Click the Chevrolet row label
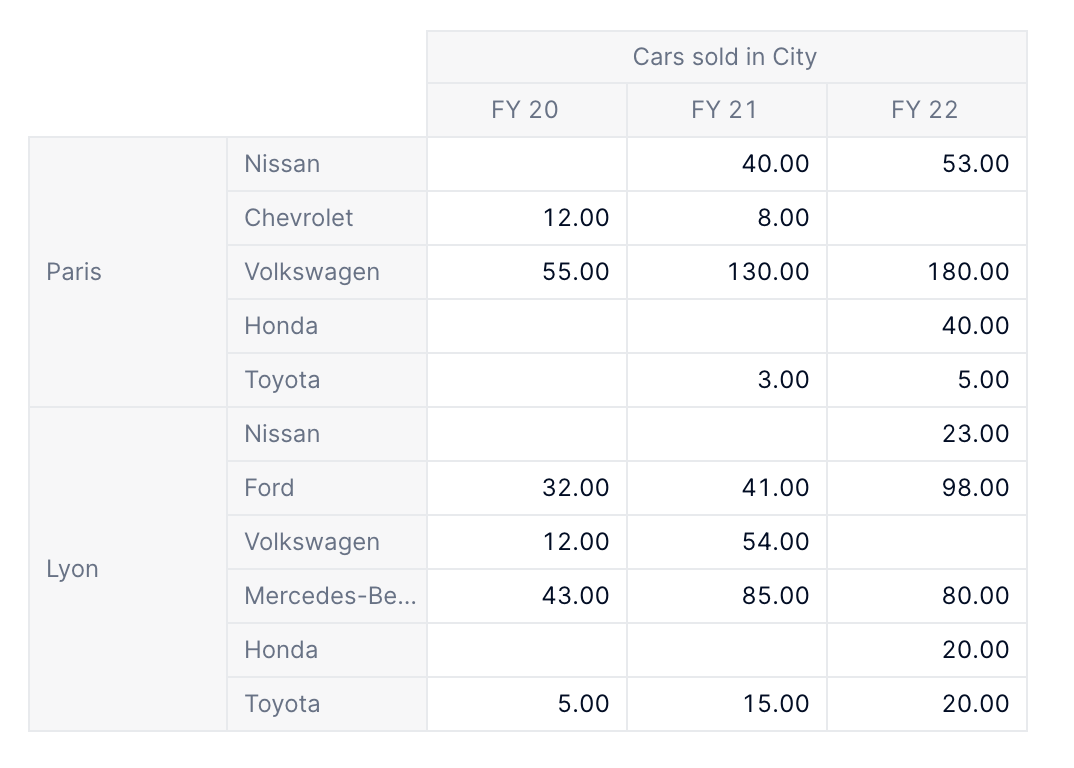 326,218
